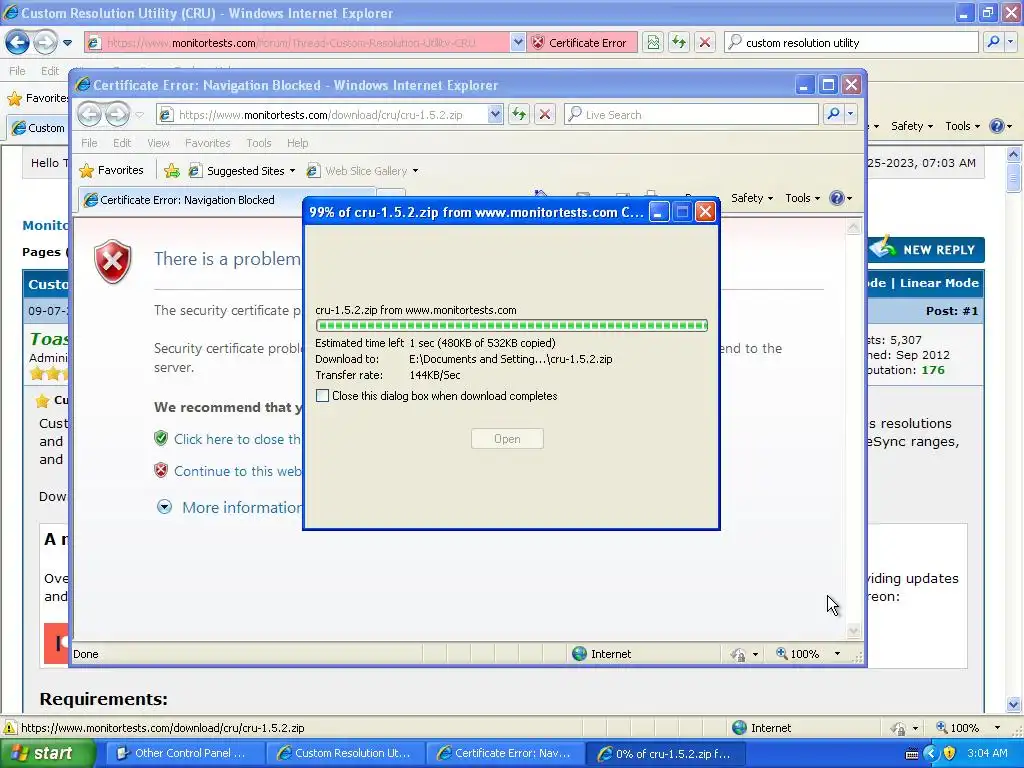Click reputation value 176 on forum post
The height and width of the screenshot is (768, 1024).
(933, 370)
